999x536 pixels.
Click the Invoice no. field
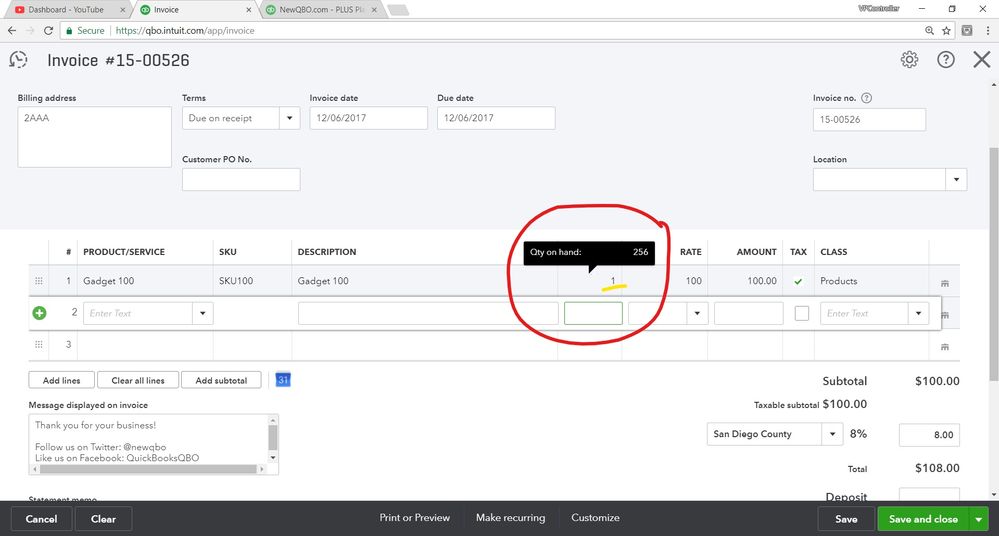(869, 120)
